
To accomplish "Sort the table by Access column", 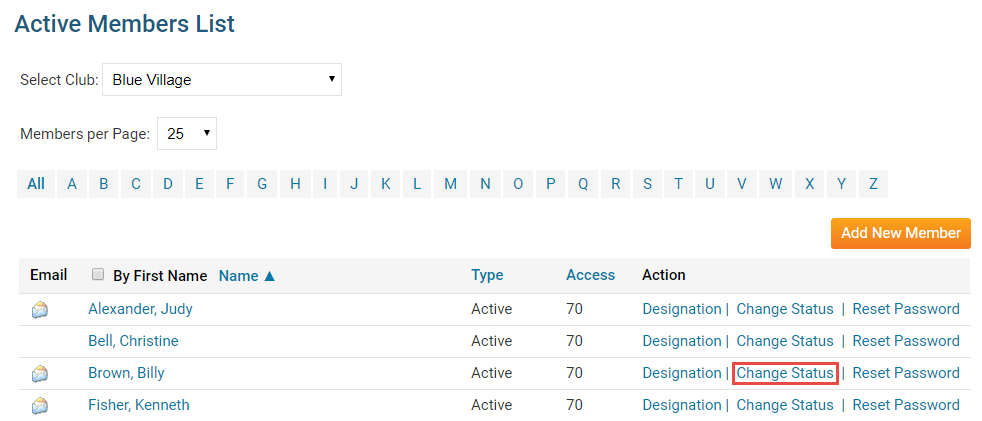I will point(589,275).
